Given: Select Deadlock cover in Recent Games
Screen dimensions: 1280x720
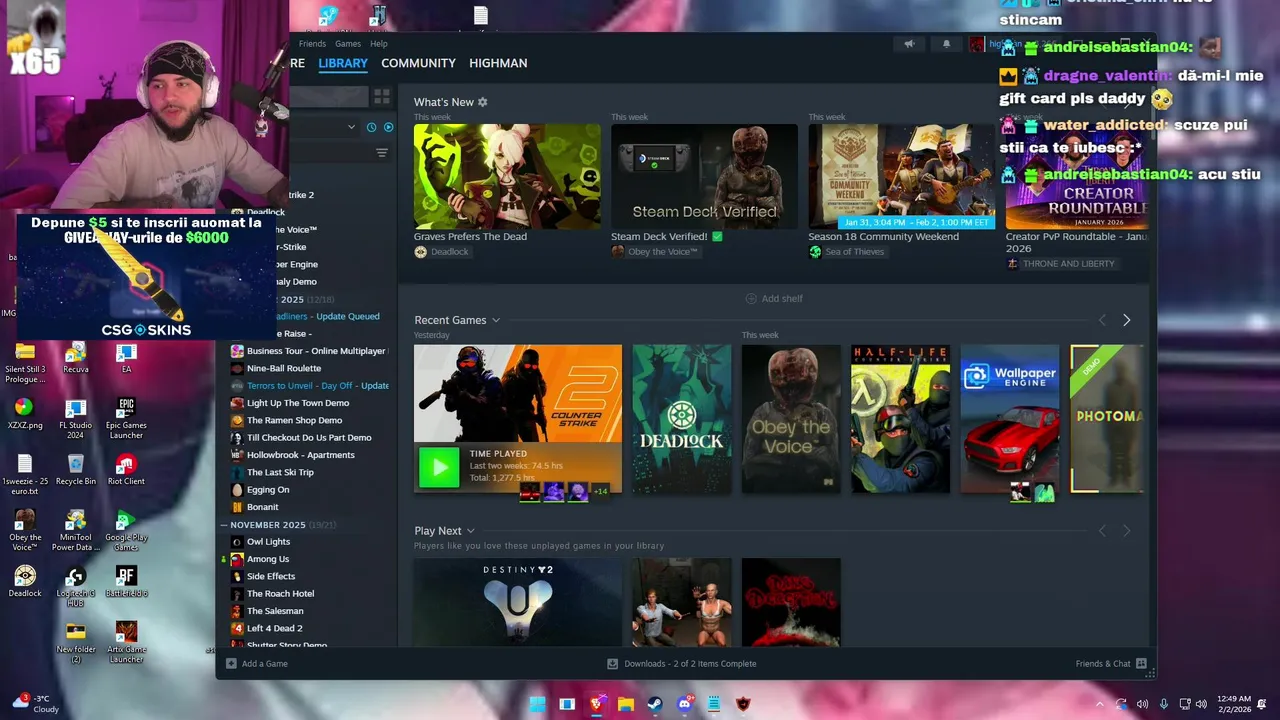Looking at the screenshot, I should coord(682,419).
